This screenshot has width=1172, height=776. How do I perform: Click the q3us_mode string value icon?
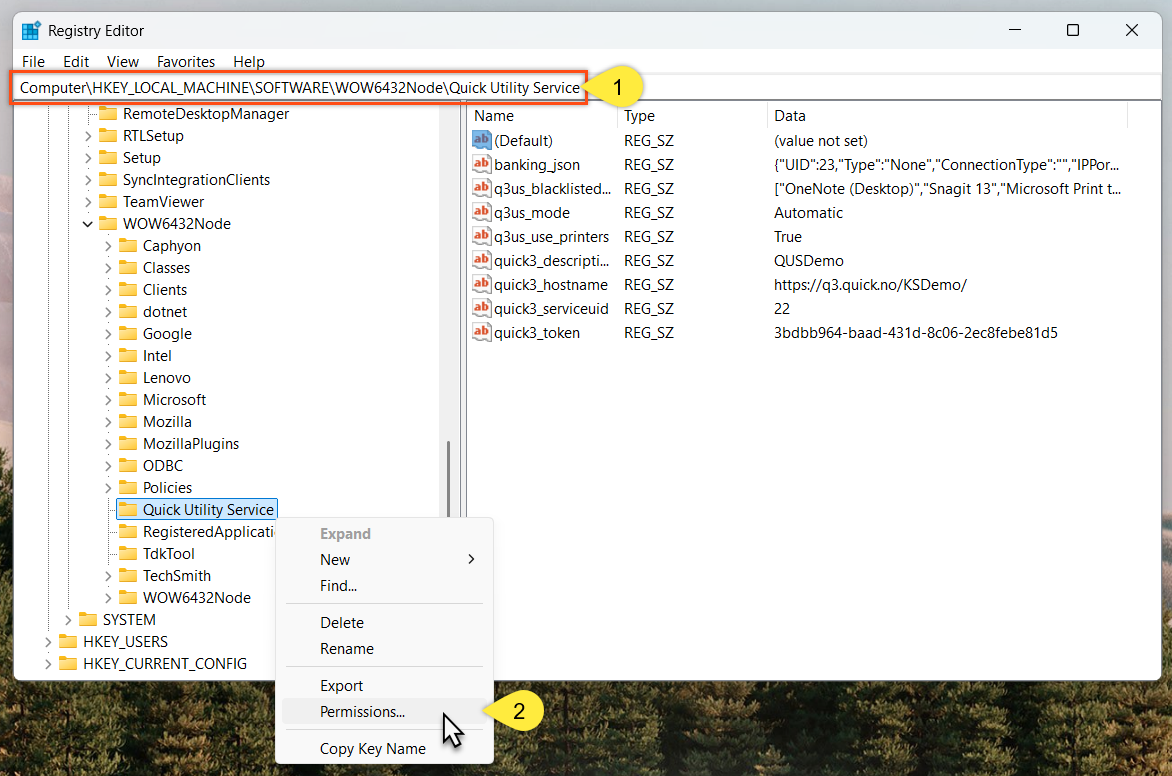pyautogui.click(x=481, y=212)
